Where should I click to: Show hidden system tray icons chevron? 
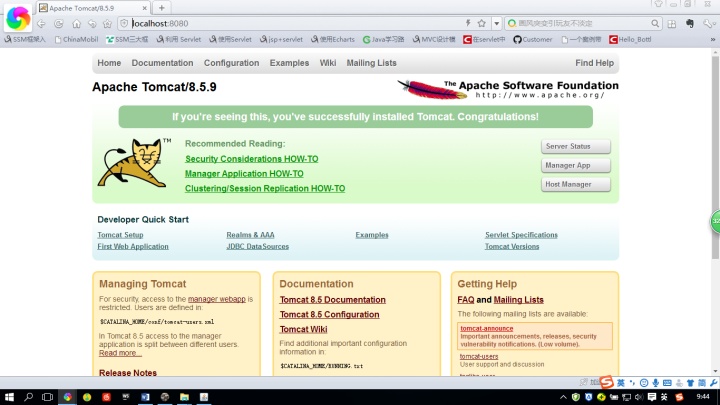click(563, 397)
